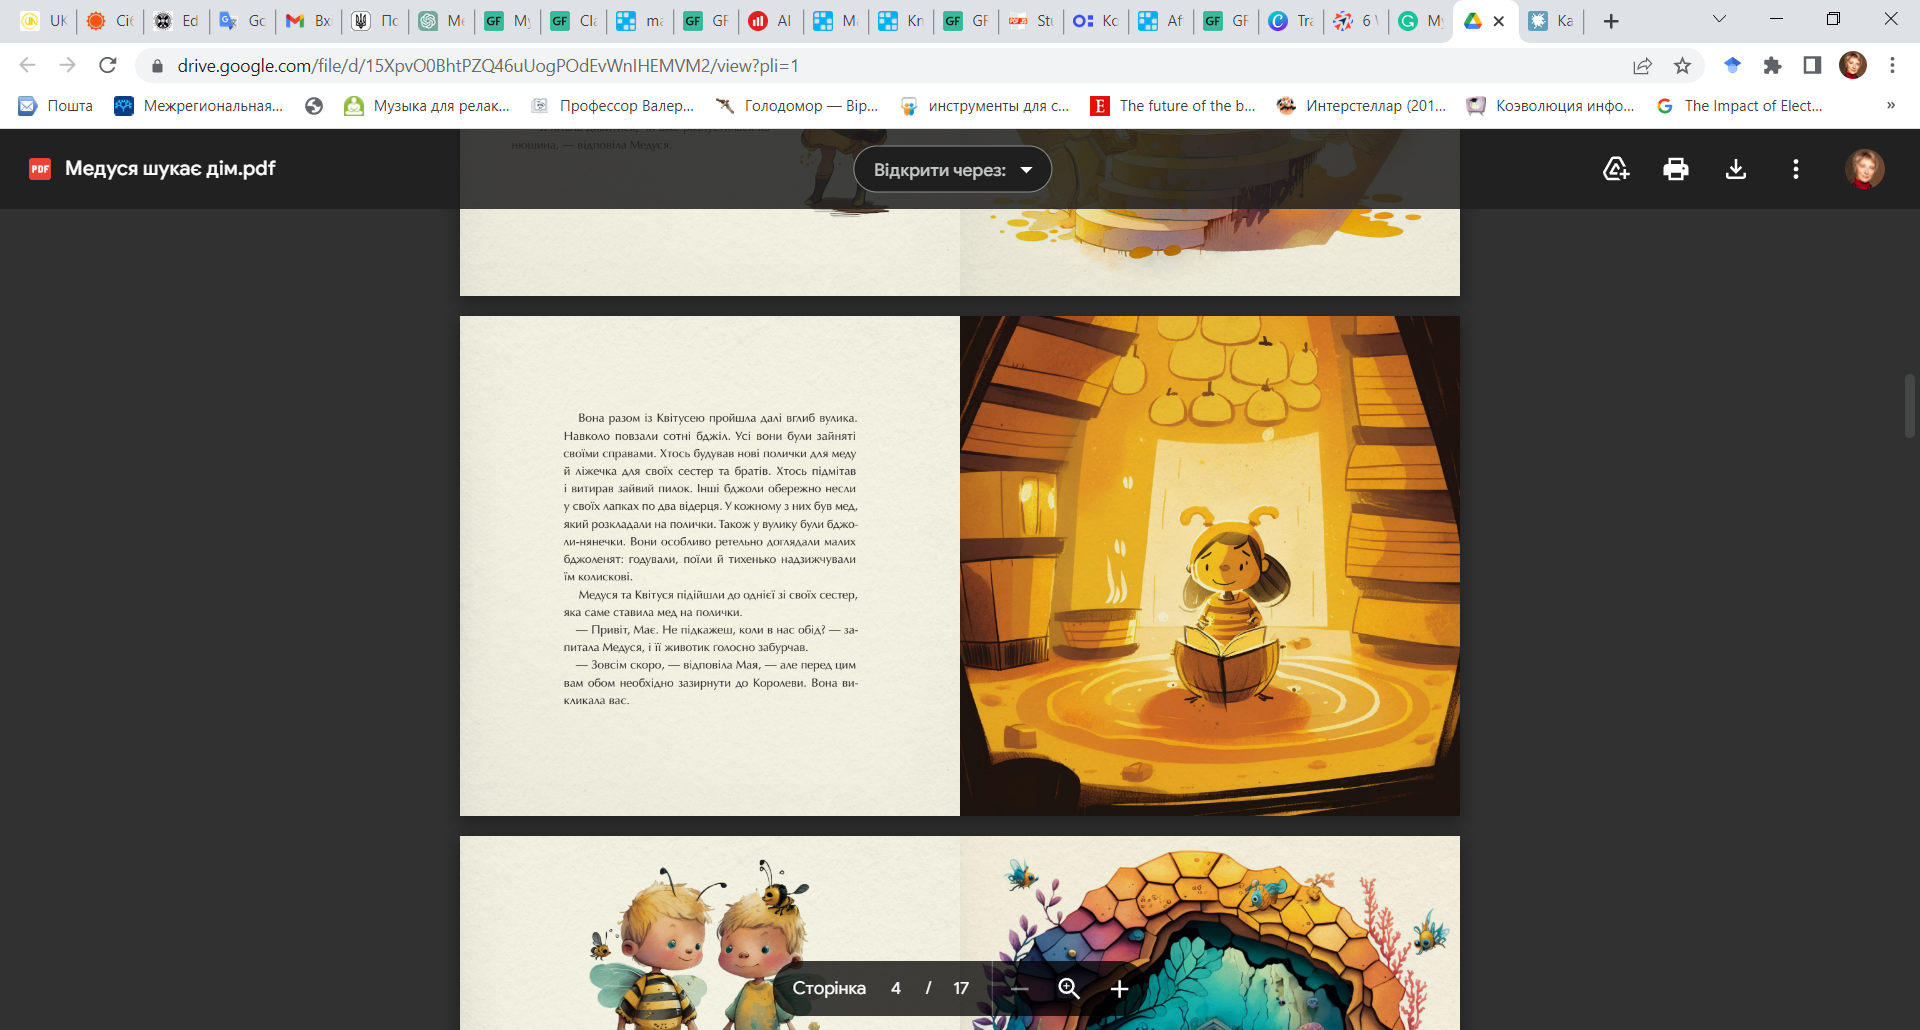Open 'инструменты для с...' bookmark
Screen dimensions: 1920x1030
(984, 106)
